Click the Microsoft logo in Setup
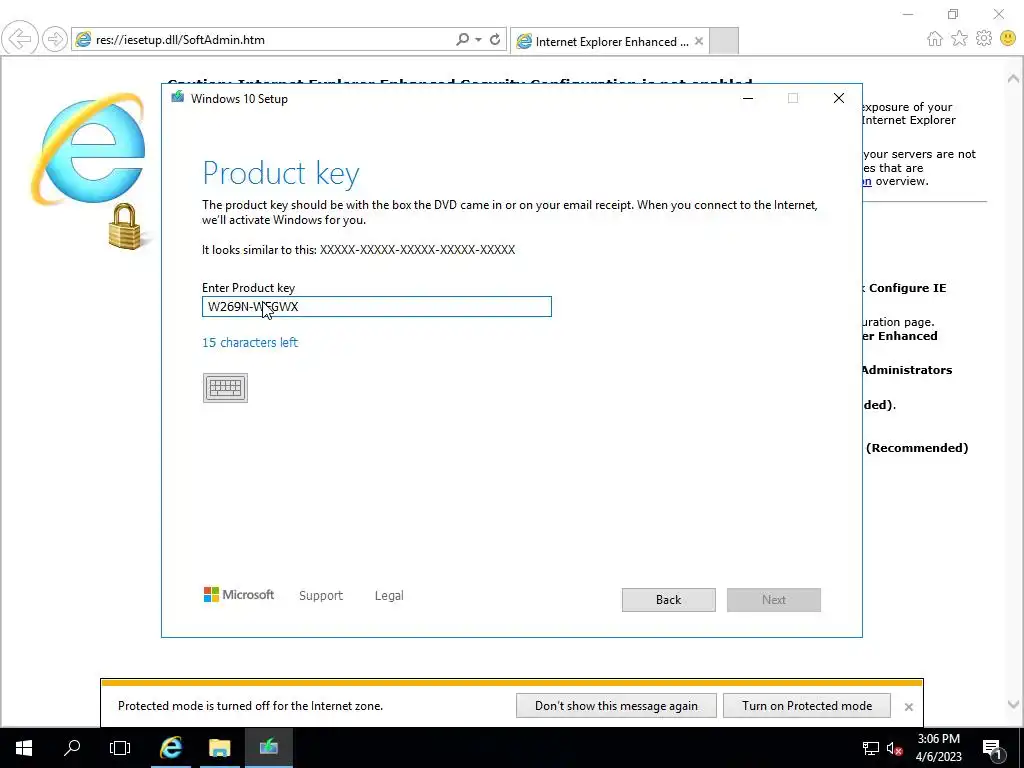Screen dimensions: 1024x768 point(239,595)
